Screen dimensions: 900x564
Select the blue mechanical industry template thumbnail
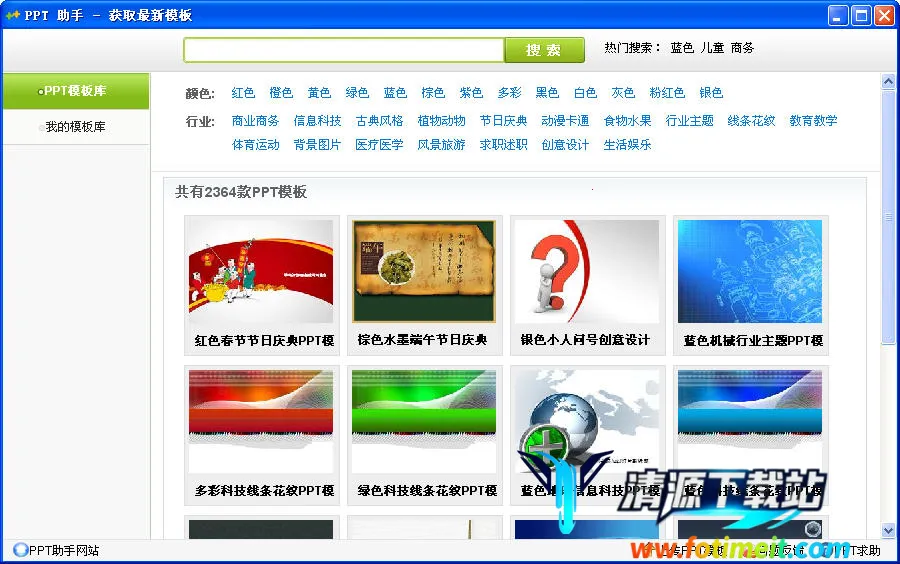tap(750, 272)
